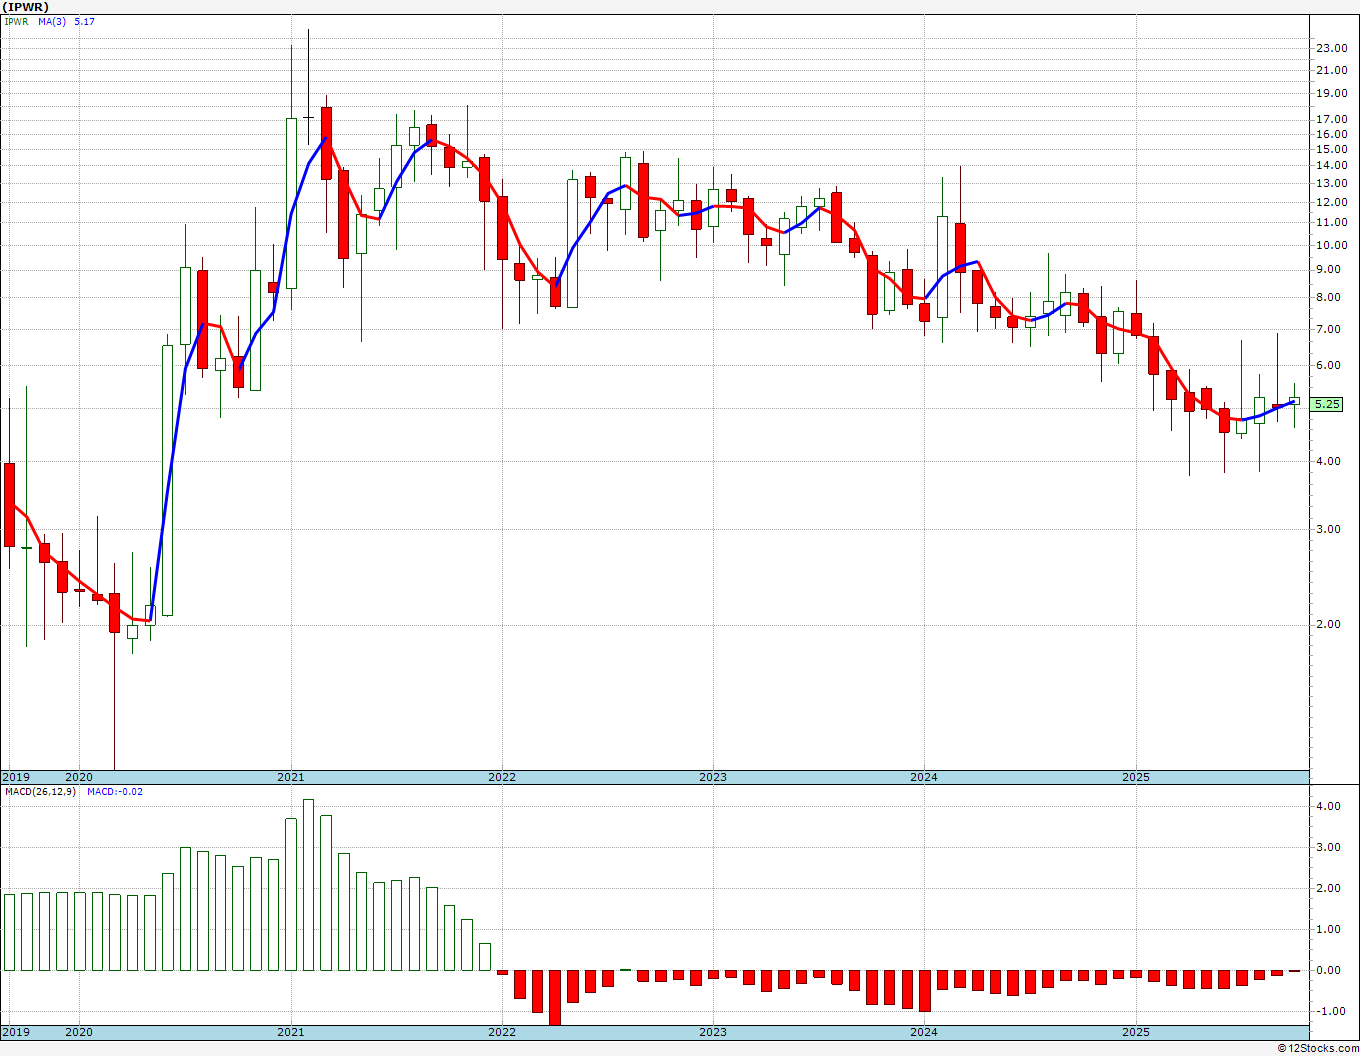Click the 23.00 price axis label
Screen dimensions: 1360x1056
pos(1331,48)
